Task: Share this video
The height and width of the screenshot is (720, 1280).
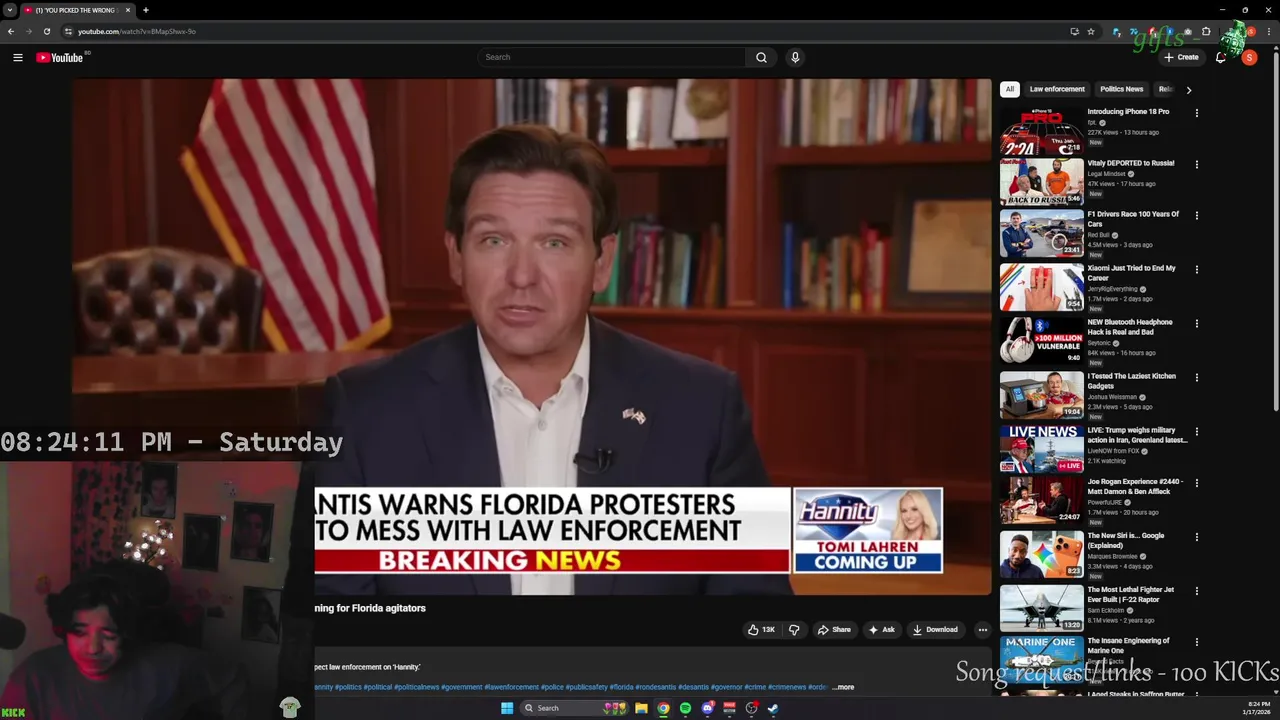Action: click(x=834, y=630)
